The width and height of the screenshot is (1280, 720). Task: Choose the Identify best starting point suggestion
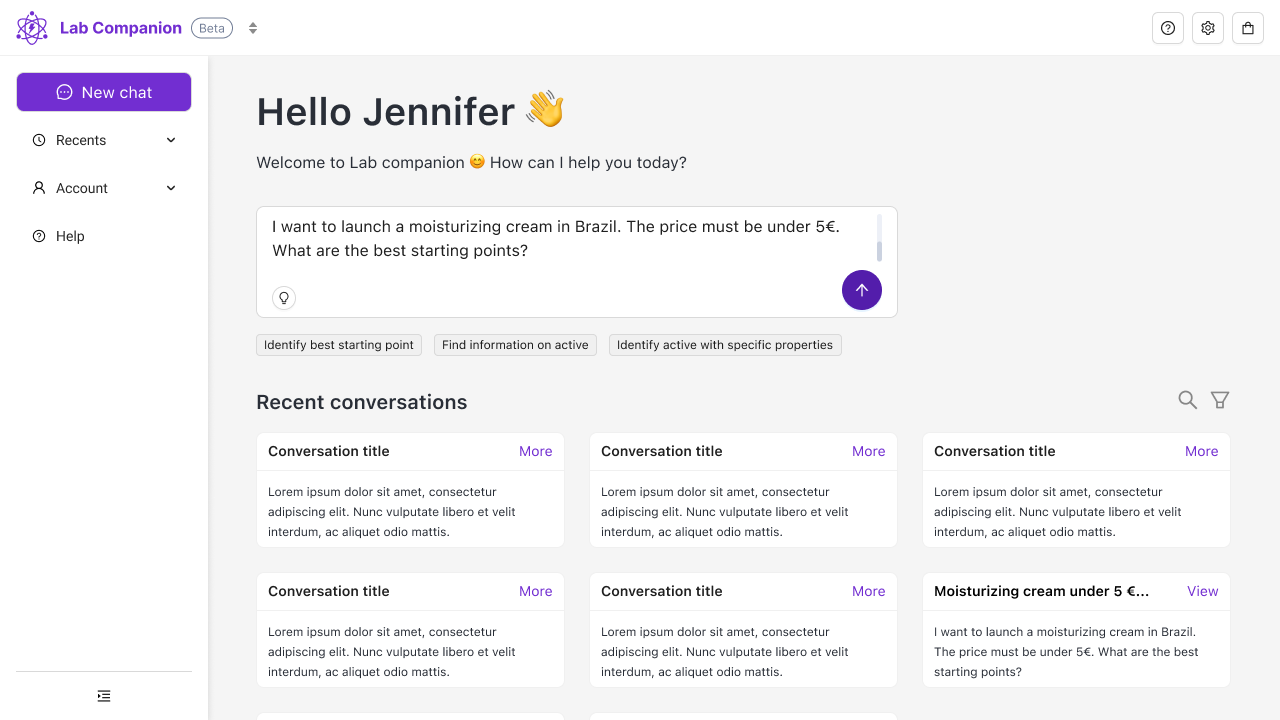(x=338, y=344)
